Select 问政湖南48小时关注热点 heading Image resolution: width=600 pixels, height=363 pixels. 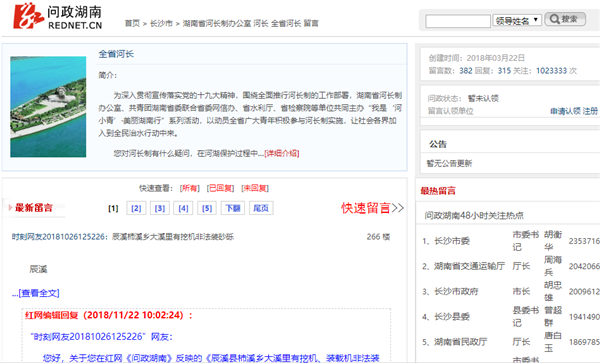tap(474, 215)
